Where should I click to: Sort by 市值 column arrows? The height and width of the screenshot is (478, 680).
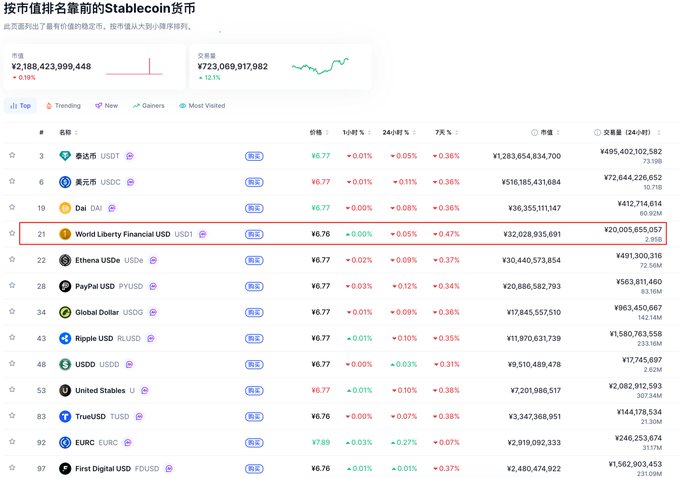pos(558,132)
